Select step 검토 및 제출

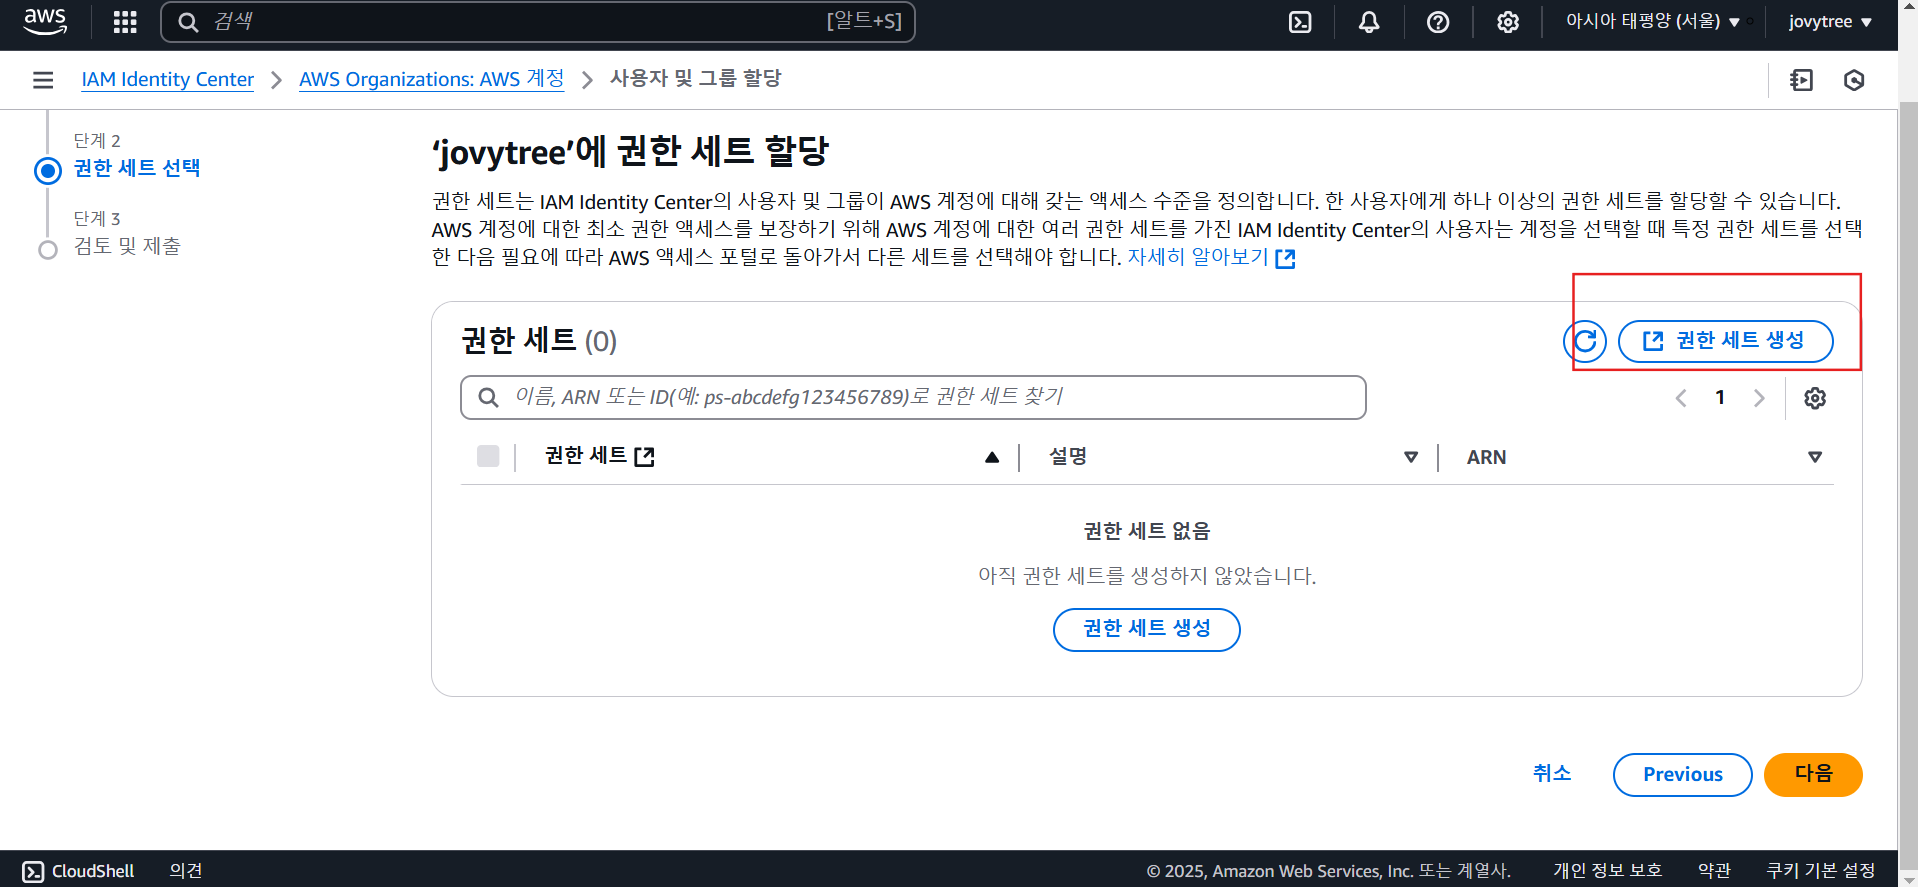[x=127, y=246]
